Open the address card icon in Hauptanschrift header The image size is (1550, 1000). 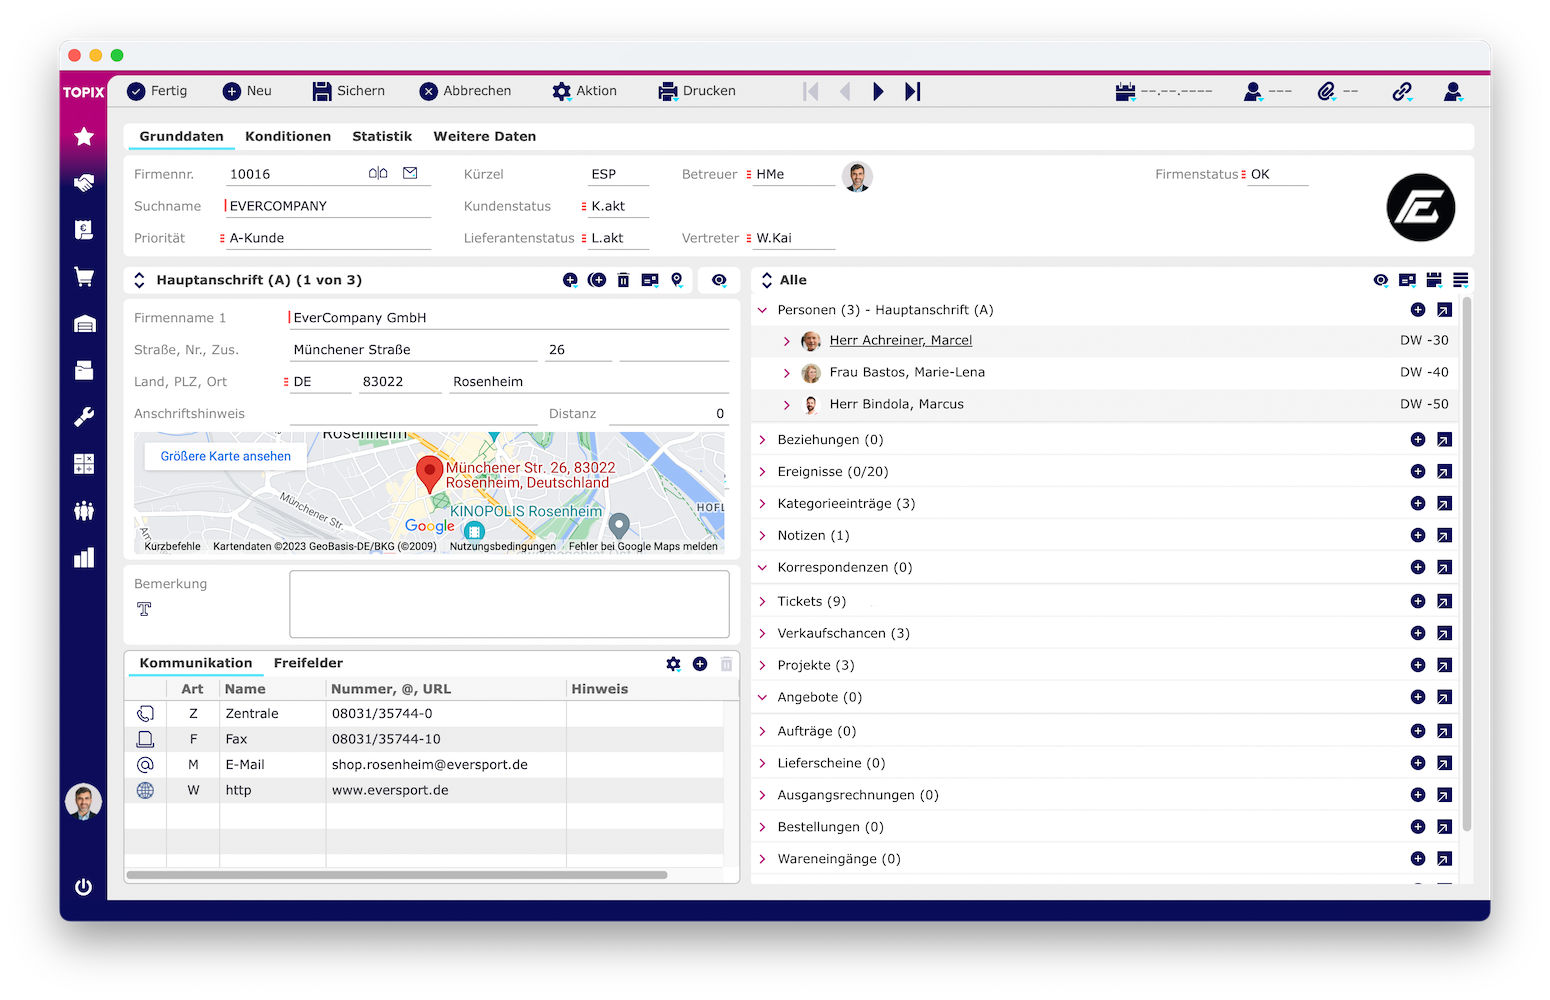click(650, 280)
